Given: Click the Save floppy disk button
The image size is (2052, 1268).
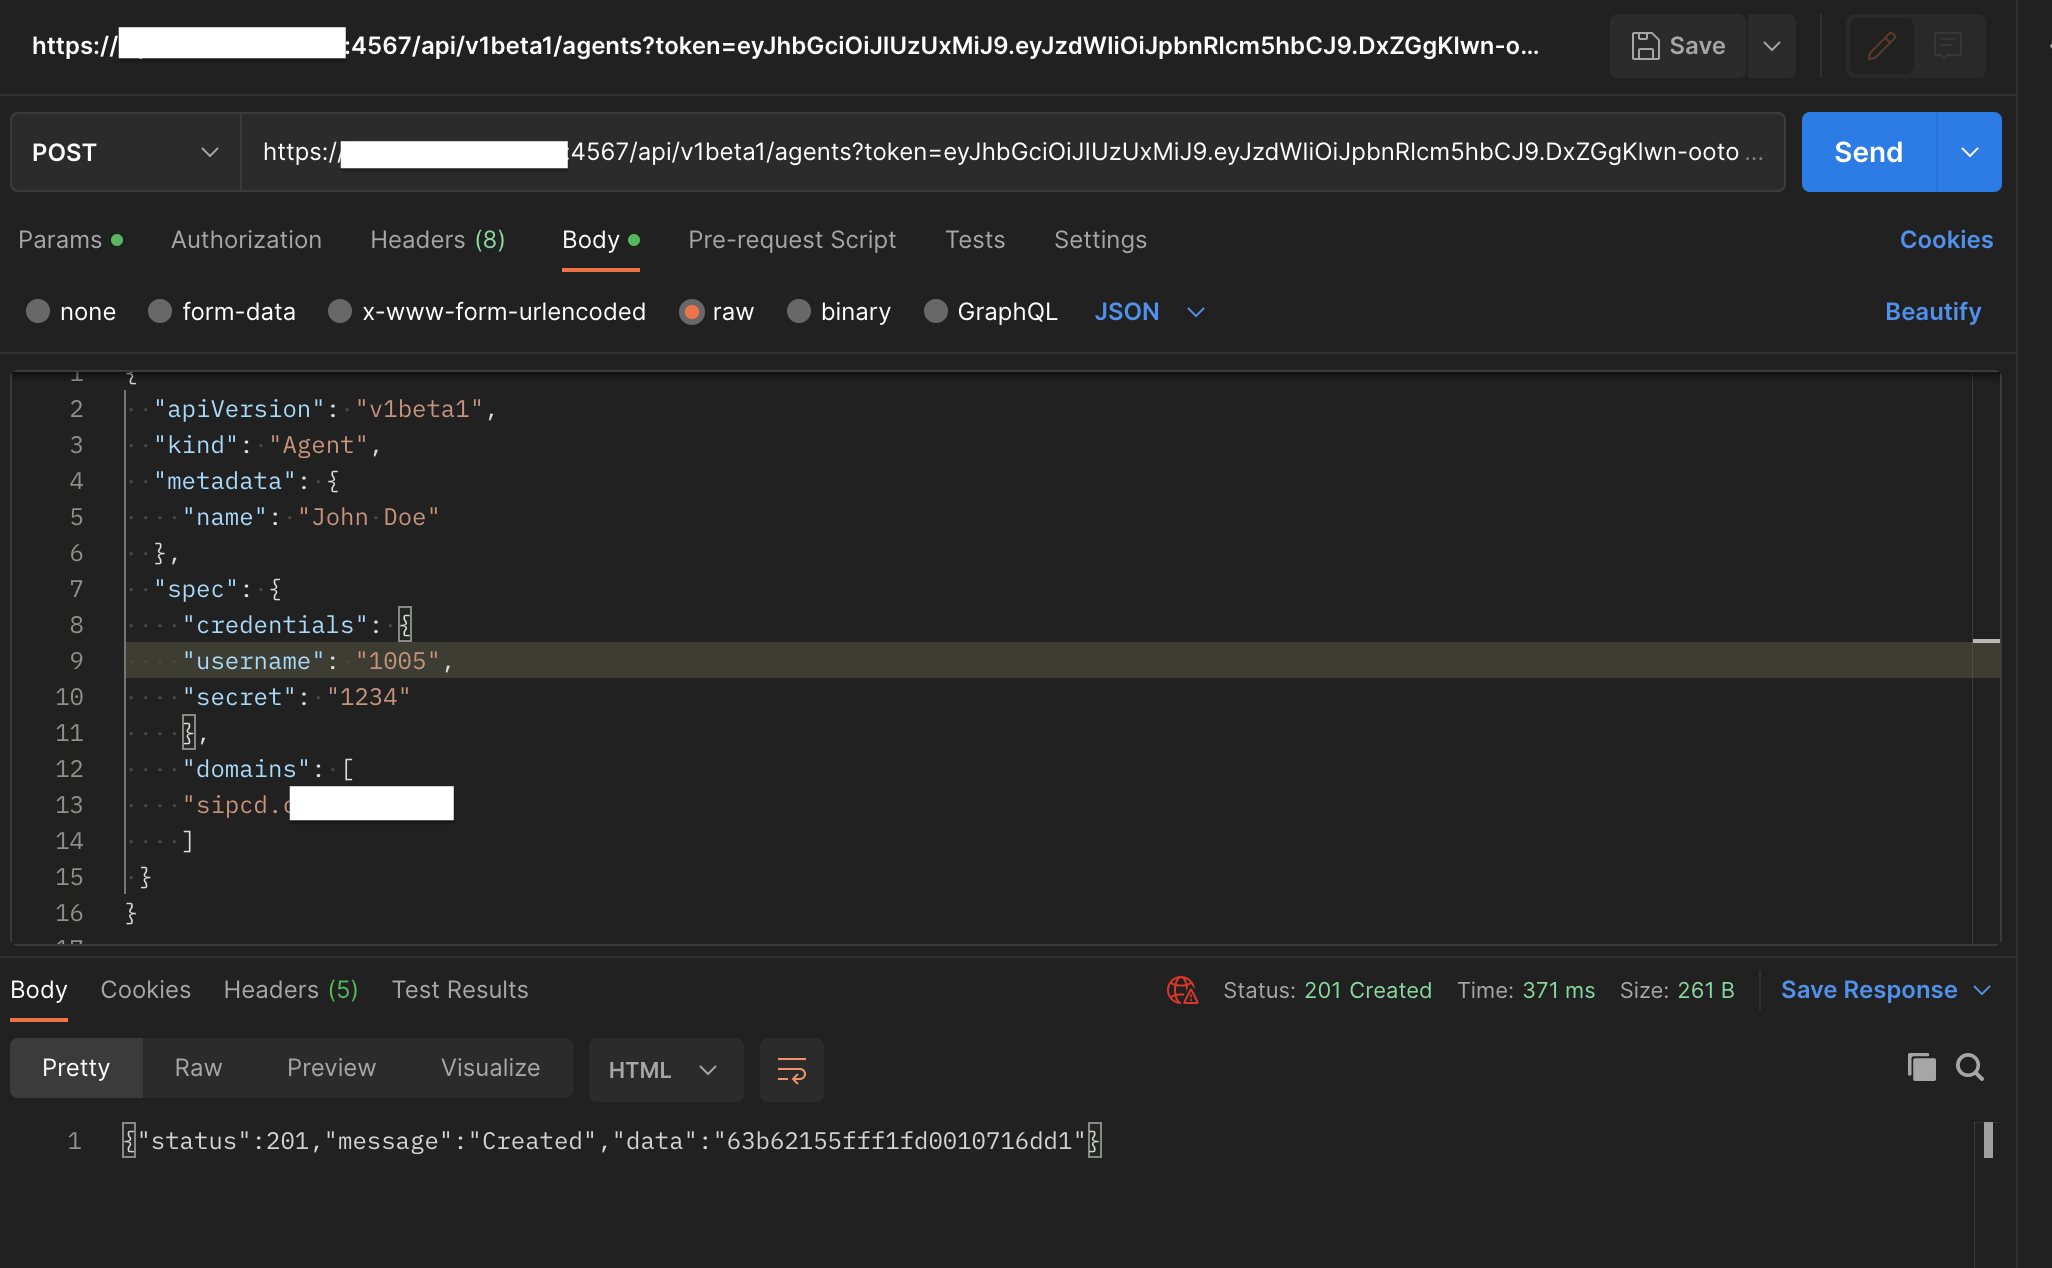Looking at the screenshot, I should pyautogui.click(x=1678, y=46).
